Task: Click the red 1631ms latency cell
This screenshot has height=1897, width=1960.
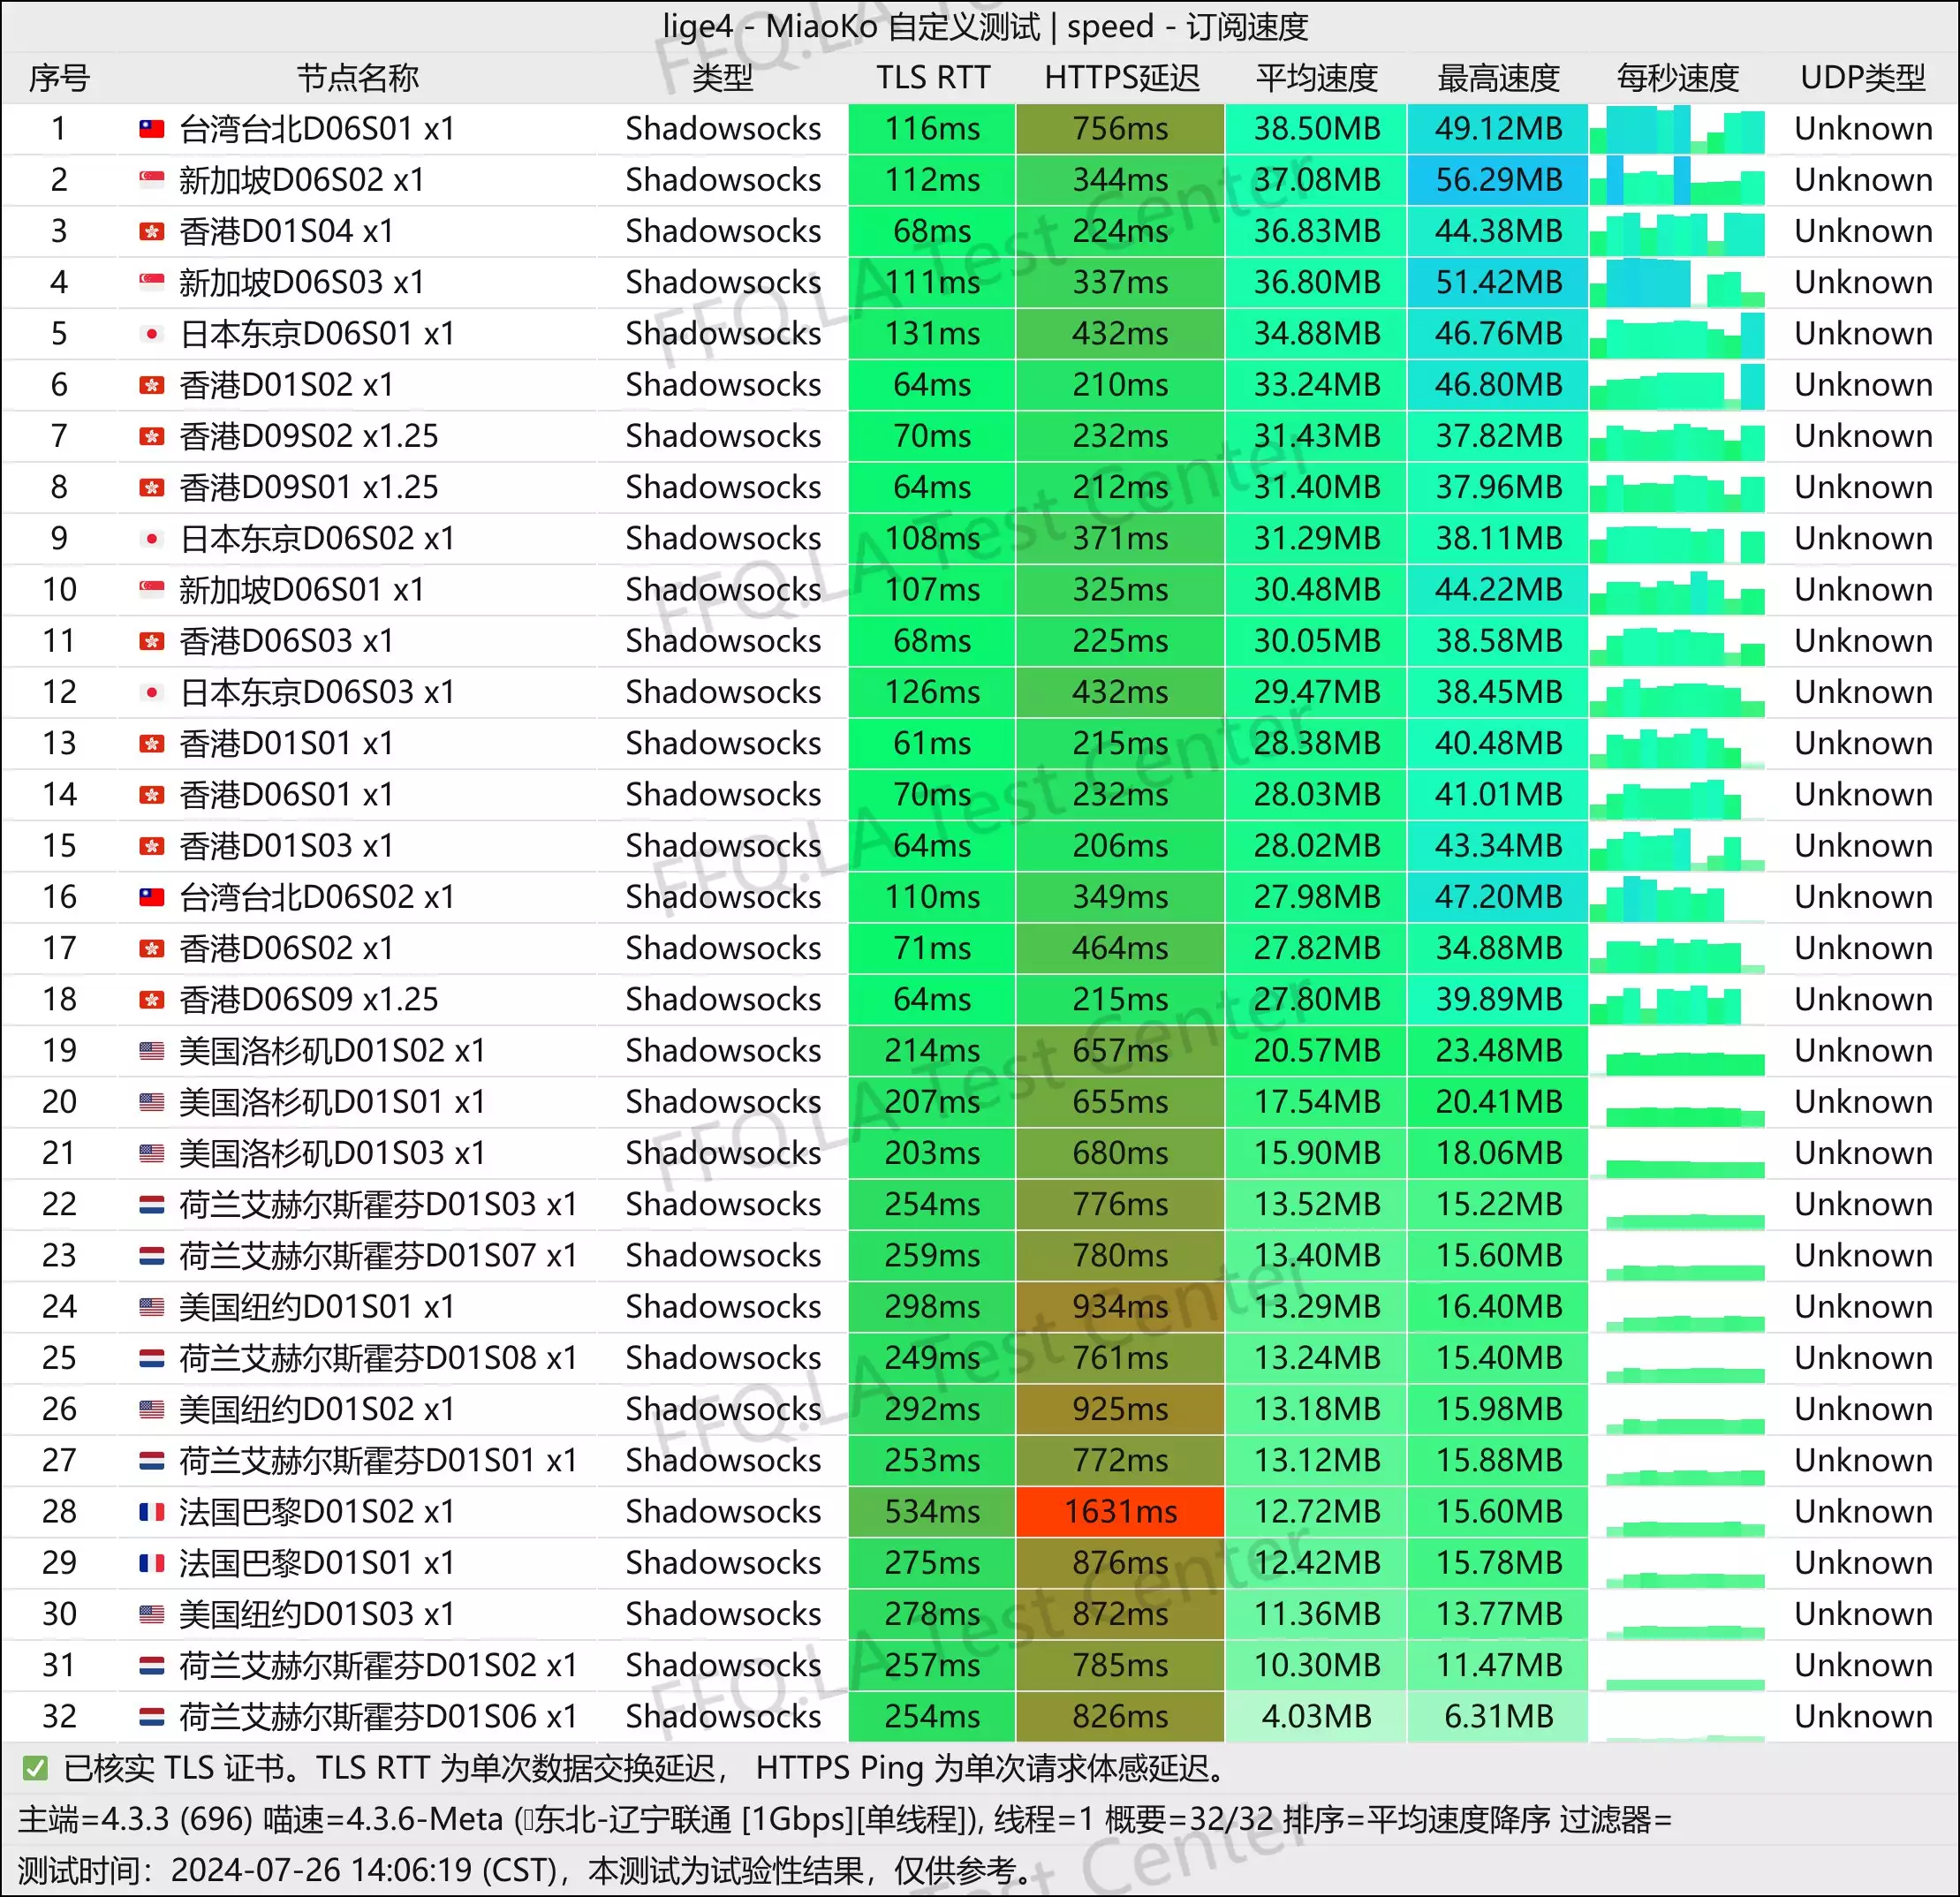Action: [x=1120, y=1512]
